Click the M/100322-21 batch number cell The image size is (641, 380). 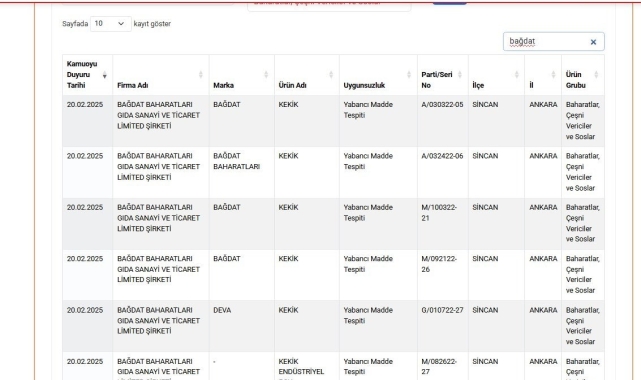click(442, 224)
